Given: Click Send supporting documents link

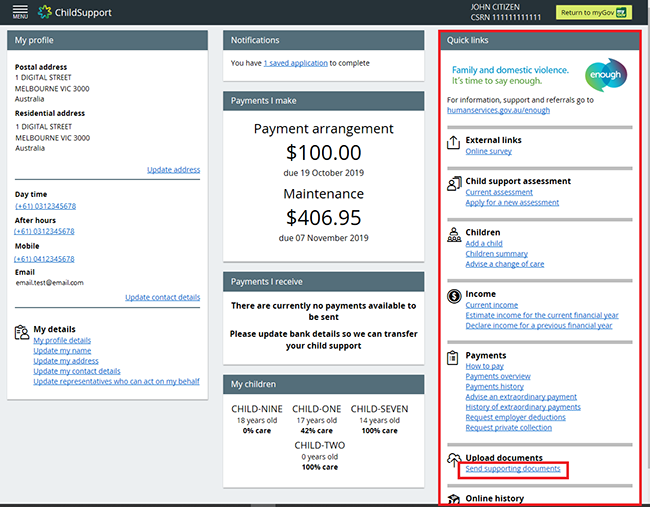Looking at the screenshot, I should pos(513,469).
